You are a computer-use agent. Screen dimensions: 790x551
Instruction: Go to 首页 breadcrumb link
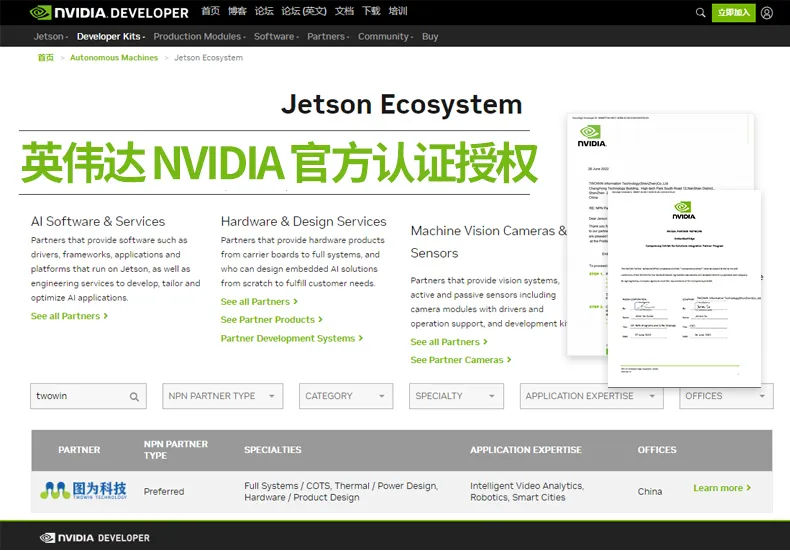point(45,57)
